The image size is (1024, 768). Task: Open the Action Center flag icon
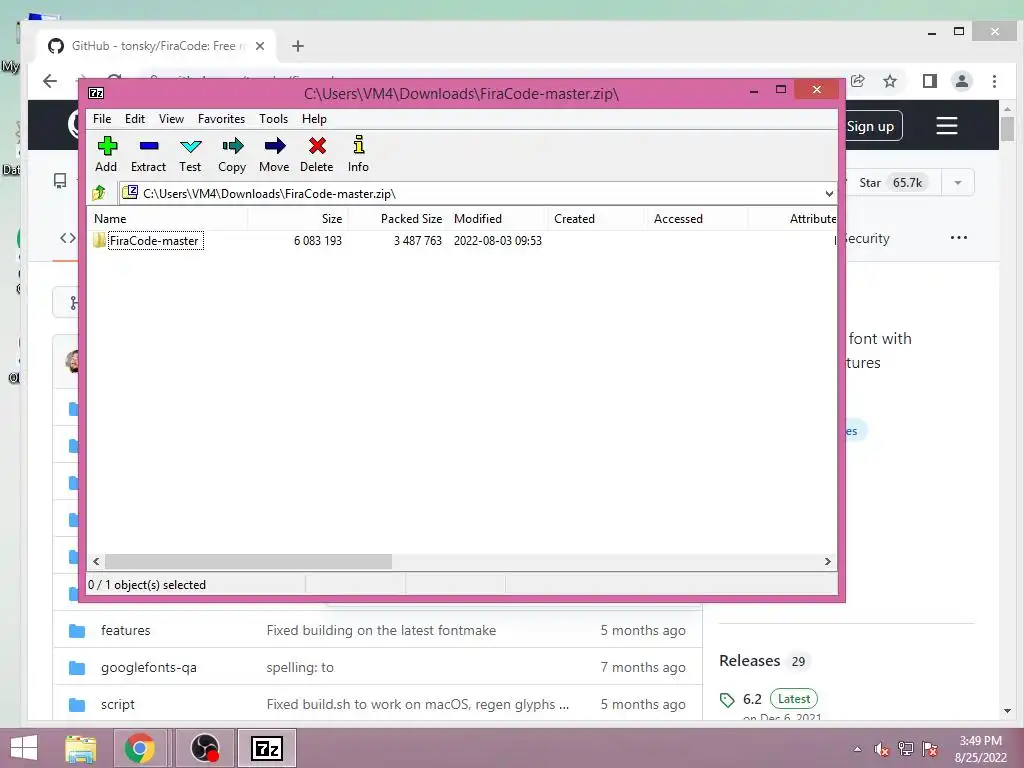[930, 748]
